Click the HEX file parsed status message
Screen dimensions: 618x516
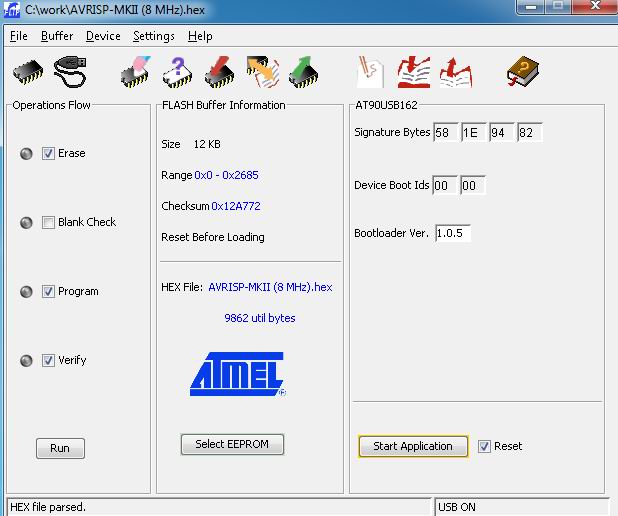point(48,507)
